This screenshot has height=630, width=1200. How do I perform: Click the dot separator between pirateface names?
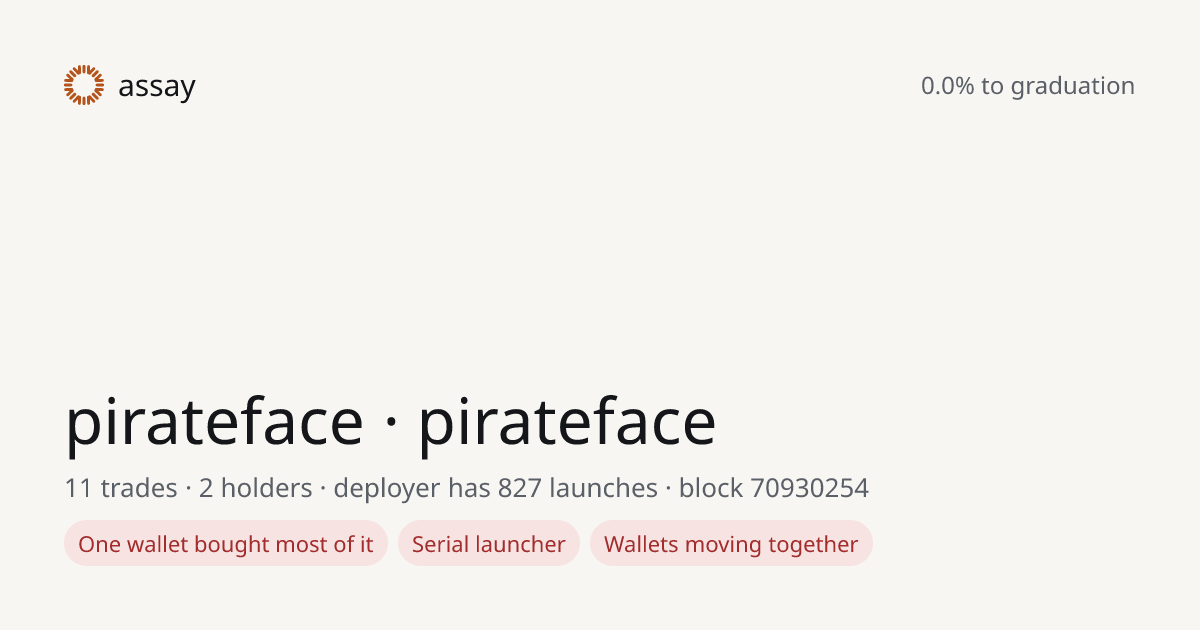pyautogui.click(x=391, y=426)
